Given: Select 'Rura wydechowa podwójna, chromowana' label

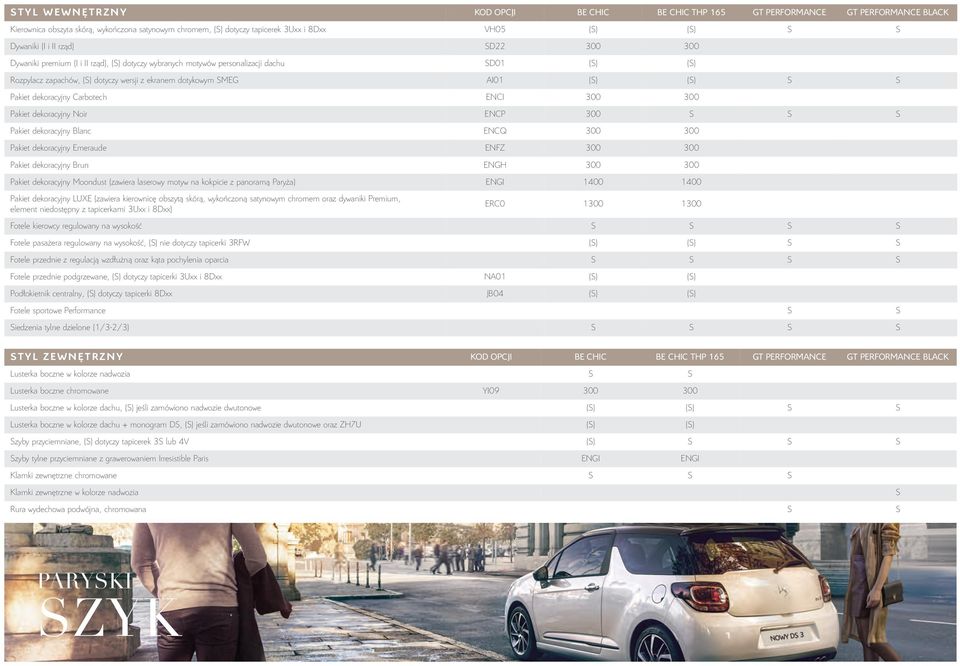Looking at the screenshot, I should pos(78,509).
